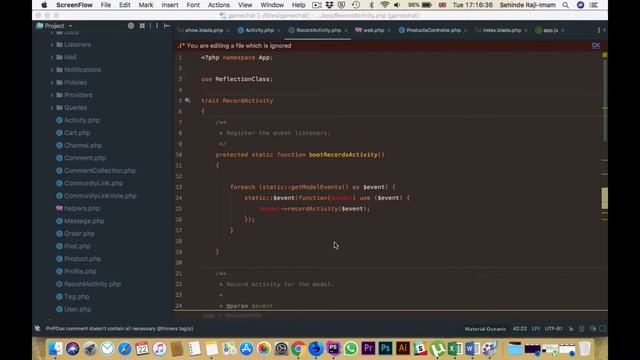This screenshot has width=640, height=360.
Task: Open Launchpad rocket icon in dock
Action: [90, 349]
